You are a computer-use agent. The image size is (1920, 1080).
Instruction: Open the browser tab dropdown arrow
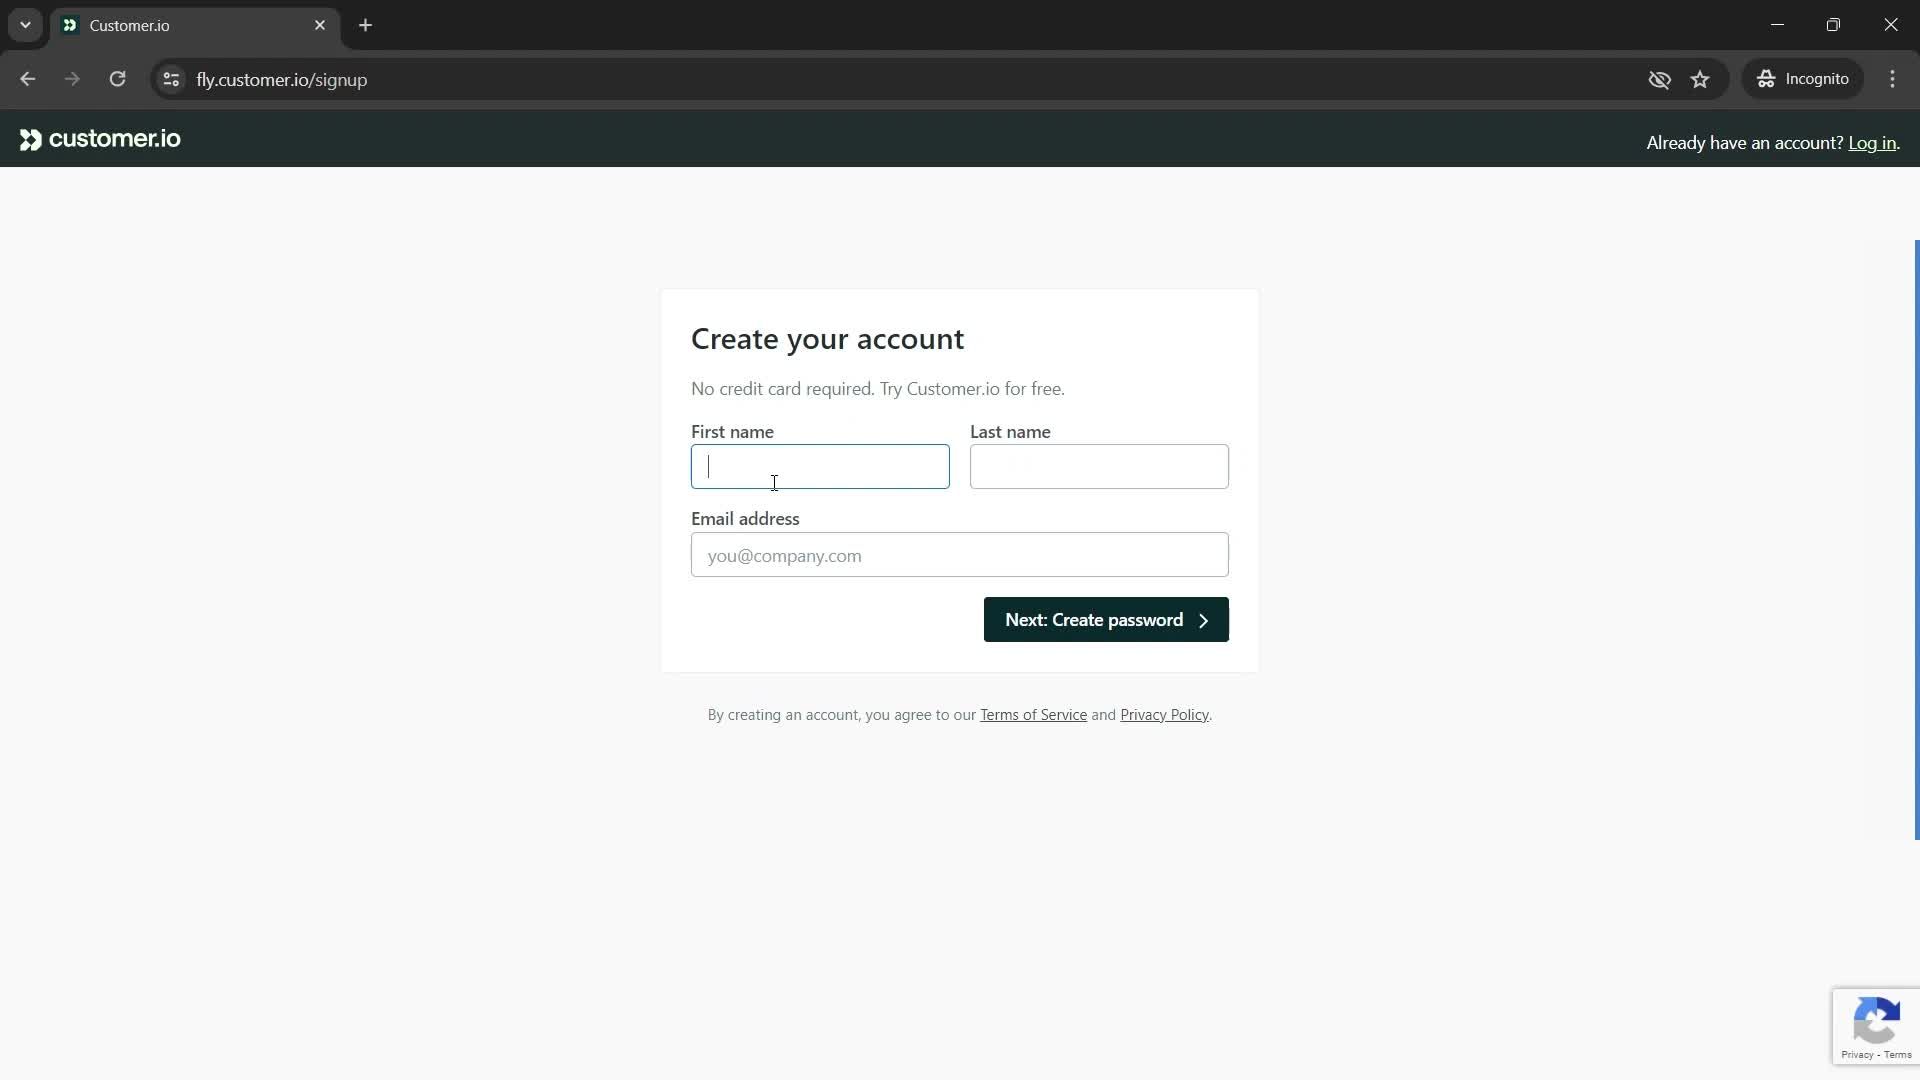(24, 25)
